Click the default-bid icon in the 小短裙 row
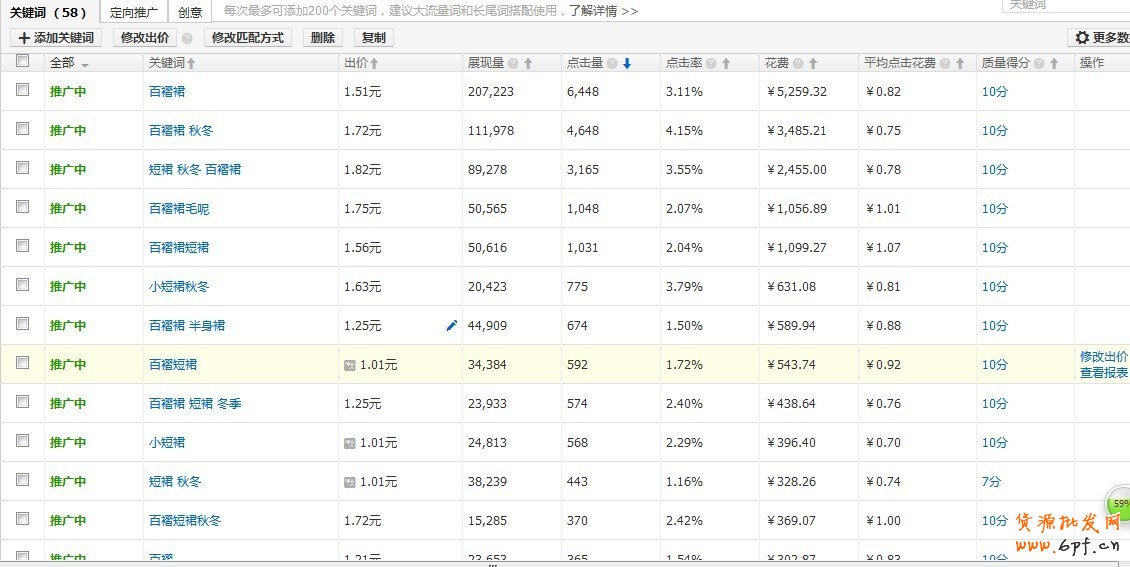This screenshot has width=1130, height=567. click(x=350, y=443)
